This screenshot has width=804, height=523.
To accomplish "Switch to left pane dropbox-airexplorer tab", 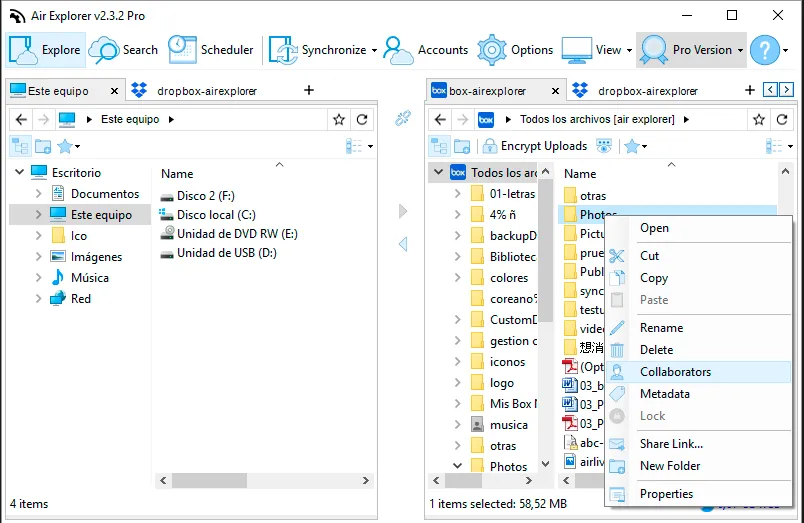I will [x=207, y=91].
